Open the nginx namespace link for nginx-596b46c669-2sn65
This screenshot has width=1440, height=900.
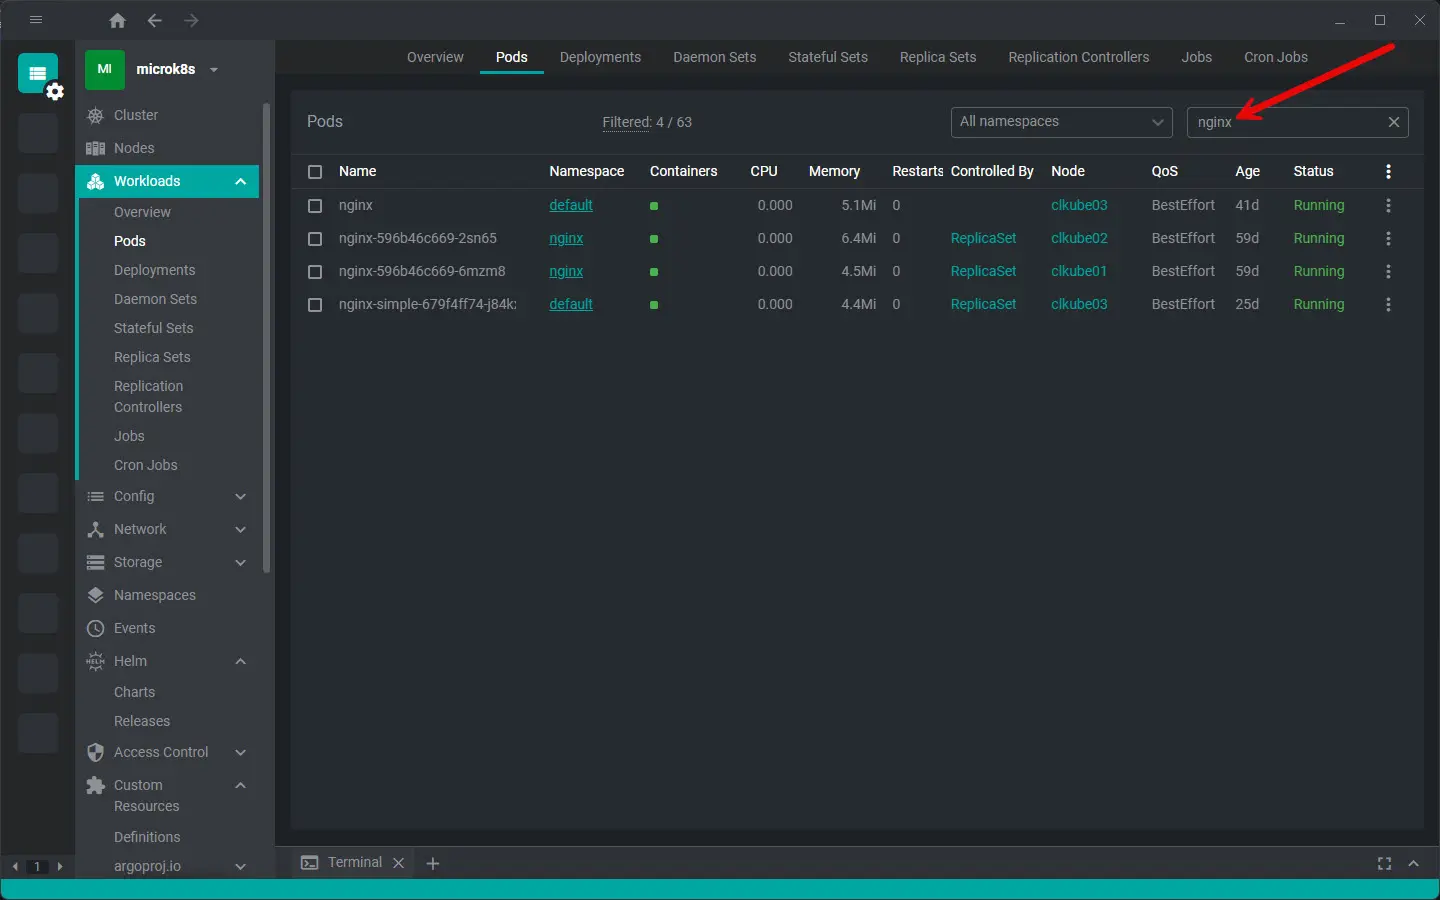point(566,238)
